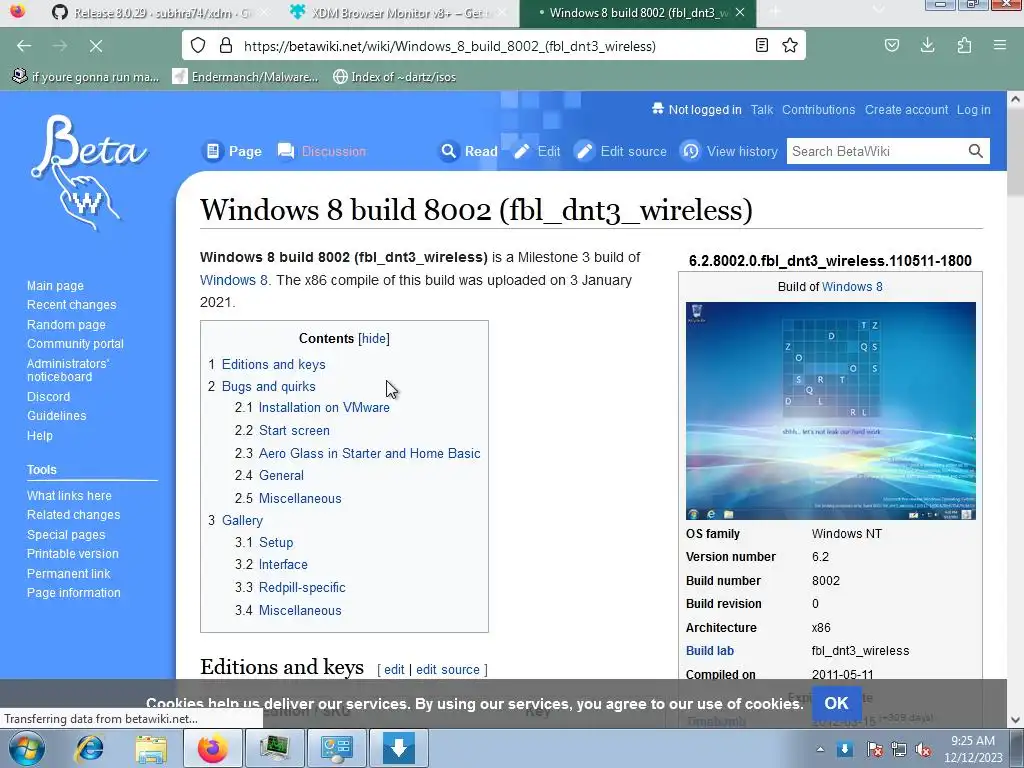Open Firefox downloads panel

click(927, 45)
